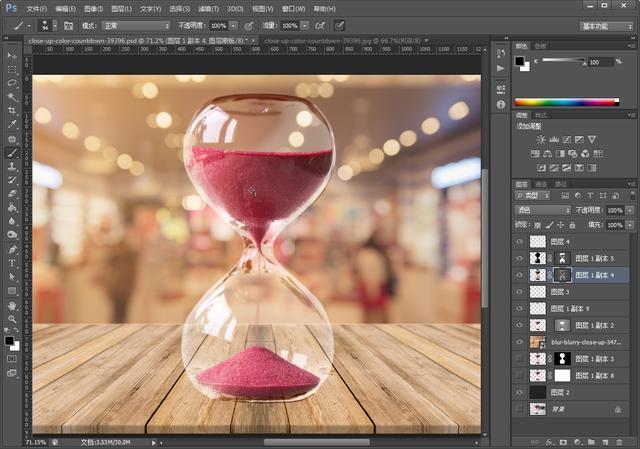Add a Brightness/Contrast adjustment
The height and width of the screenshot is (449, 640).
coord(541,140)
